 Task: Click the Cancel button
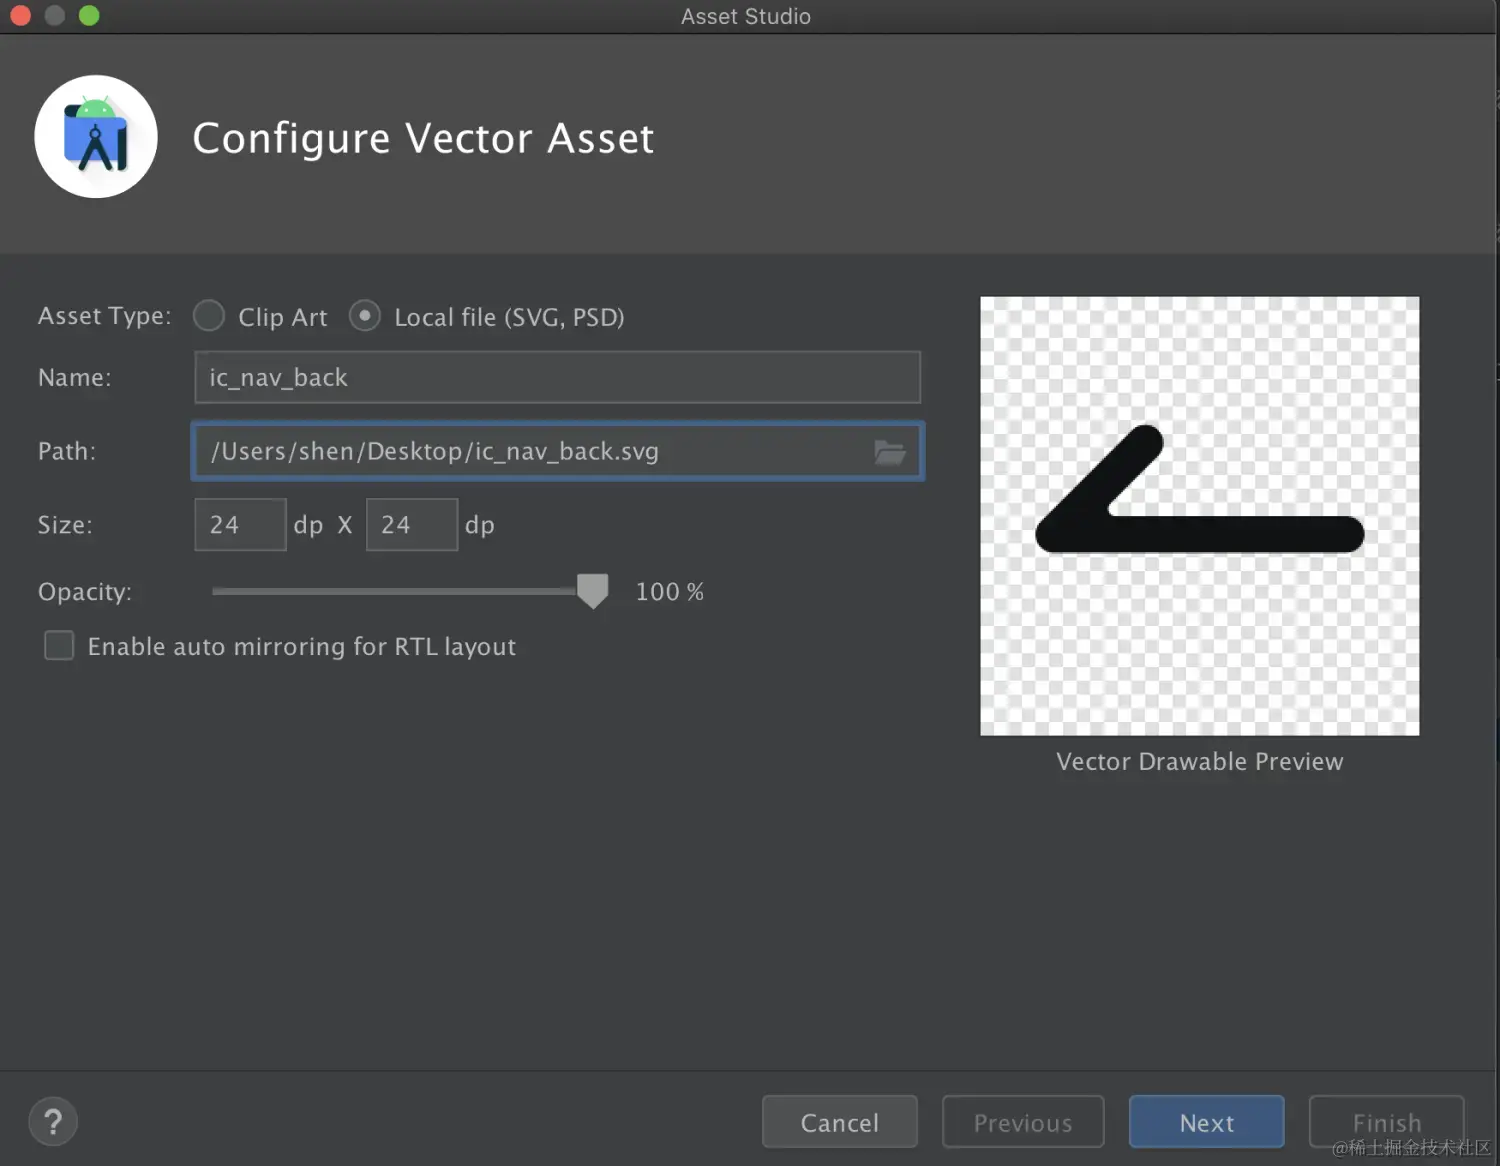coord(840,1122)
